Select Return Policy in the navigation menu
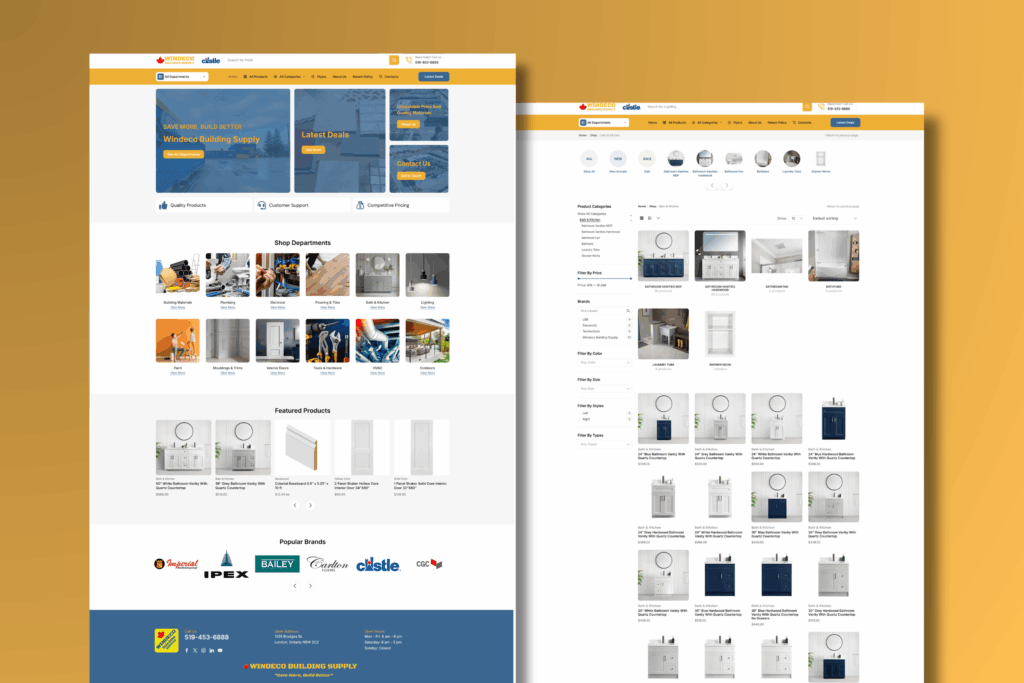Screen dimensions: 1024x683 (363, 76)
